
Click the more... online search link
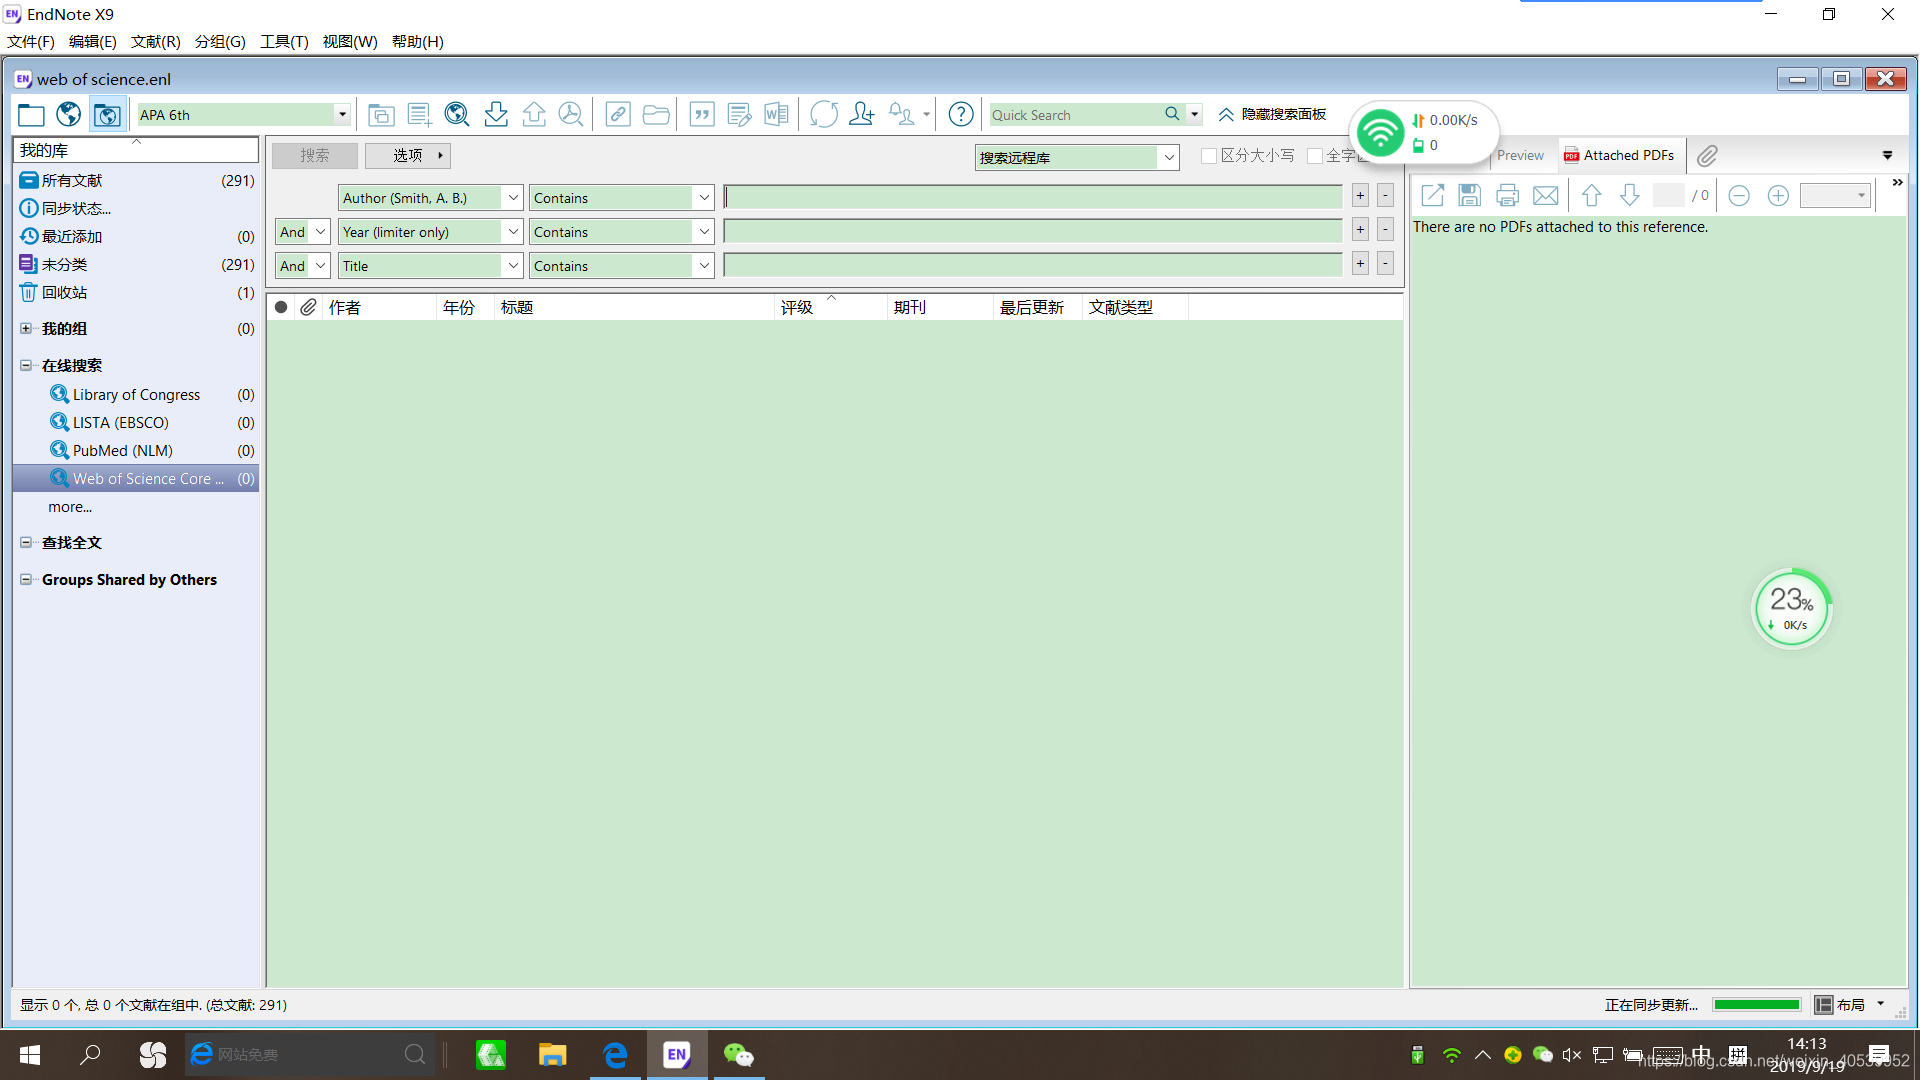(x=70, y=507)
